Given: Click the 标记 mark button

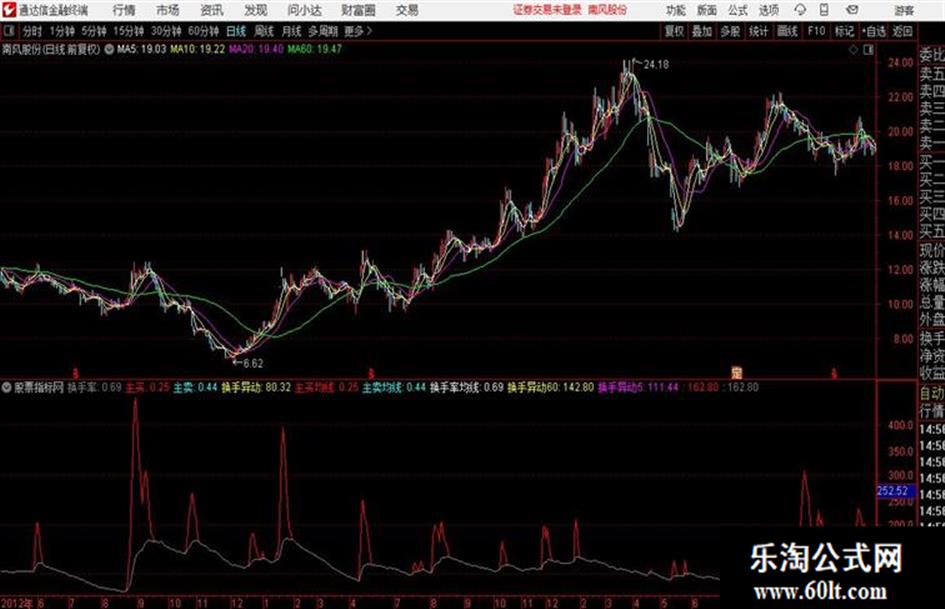Looking at the screenshot, I should coord(844,31).
